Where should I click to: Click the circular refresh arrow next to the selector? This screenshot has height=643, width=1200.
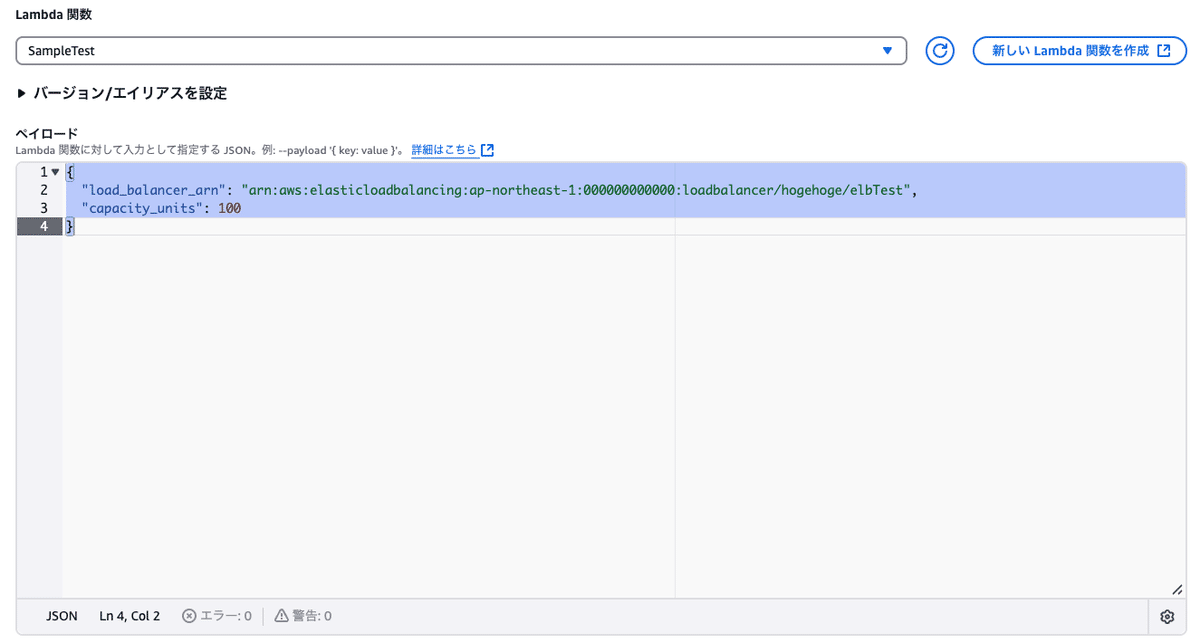(939, 50)
